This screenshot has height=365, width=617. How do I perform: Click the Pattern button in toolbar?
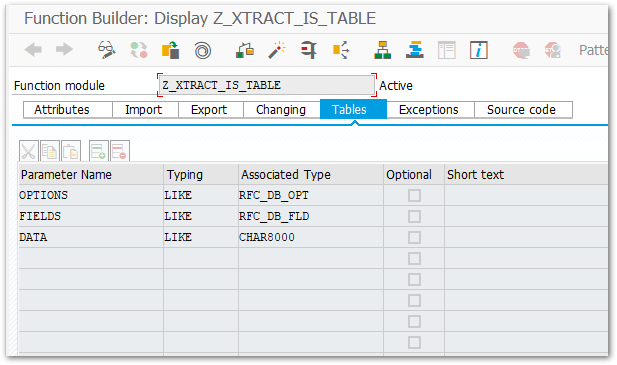(593, 50)
